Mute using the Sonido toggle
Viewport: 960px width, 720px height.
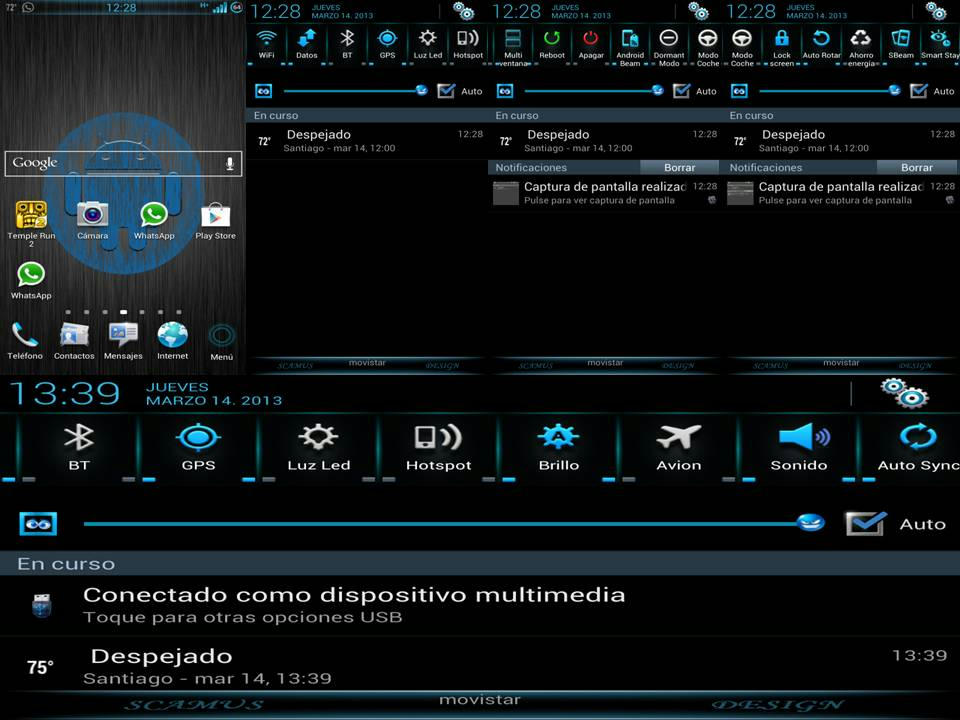click(799, 446)
